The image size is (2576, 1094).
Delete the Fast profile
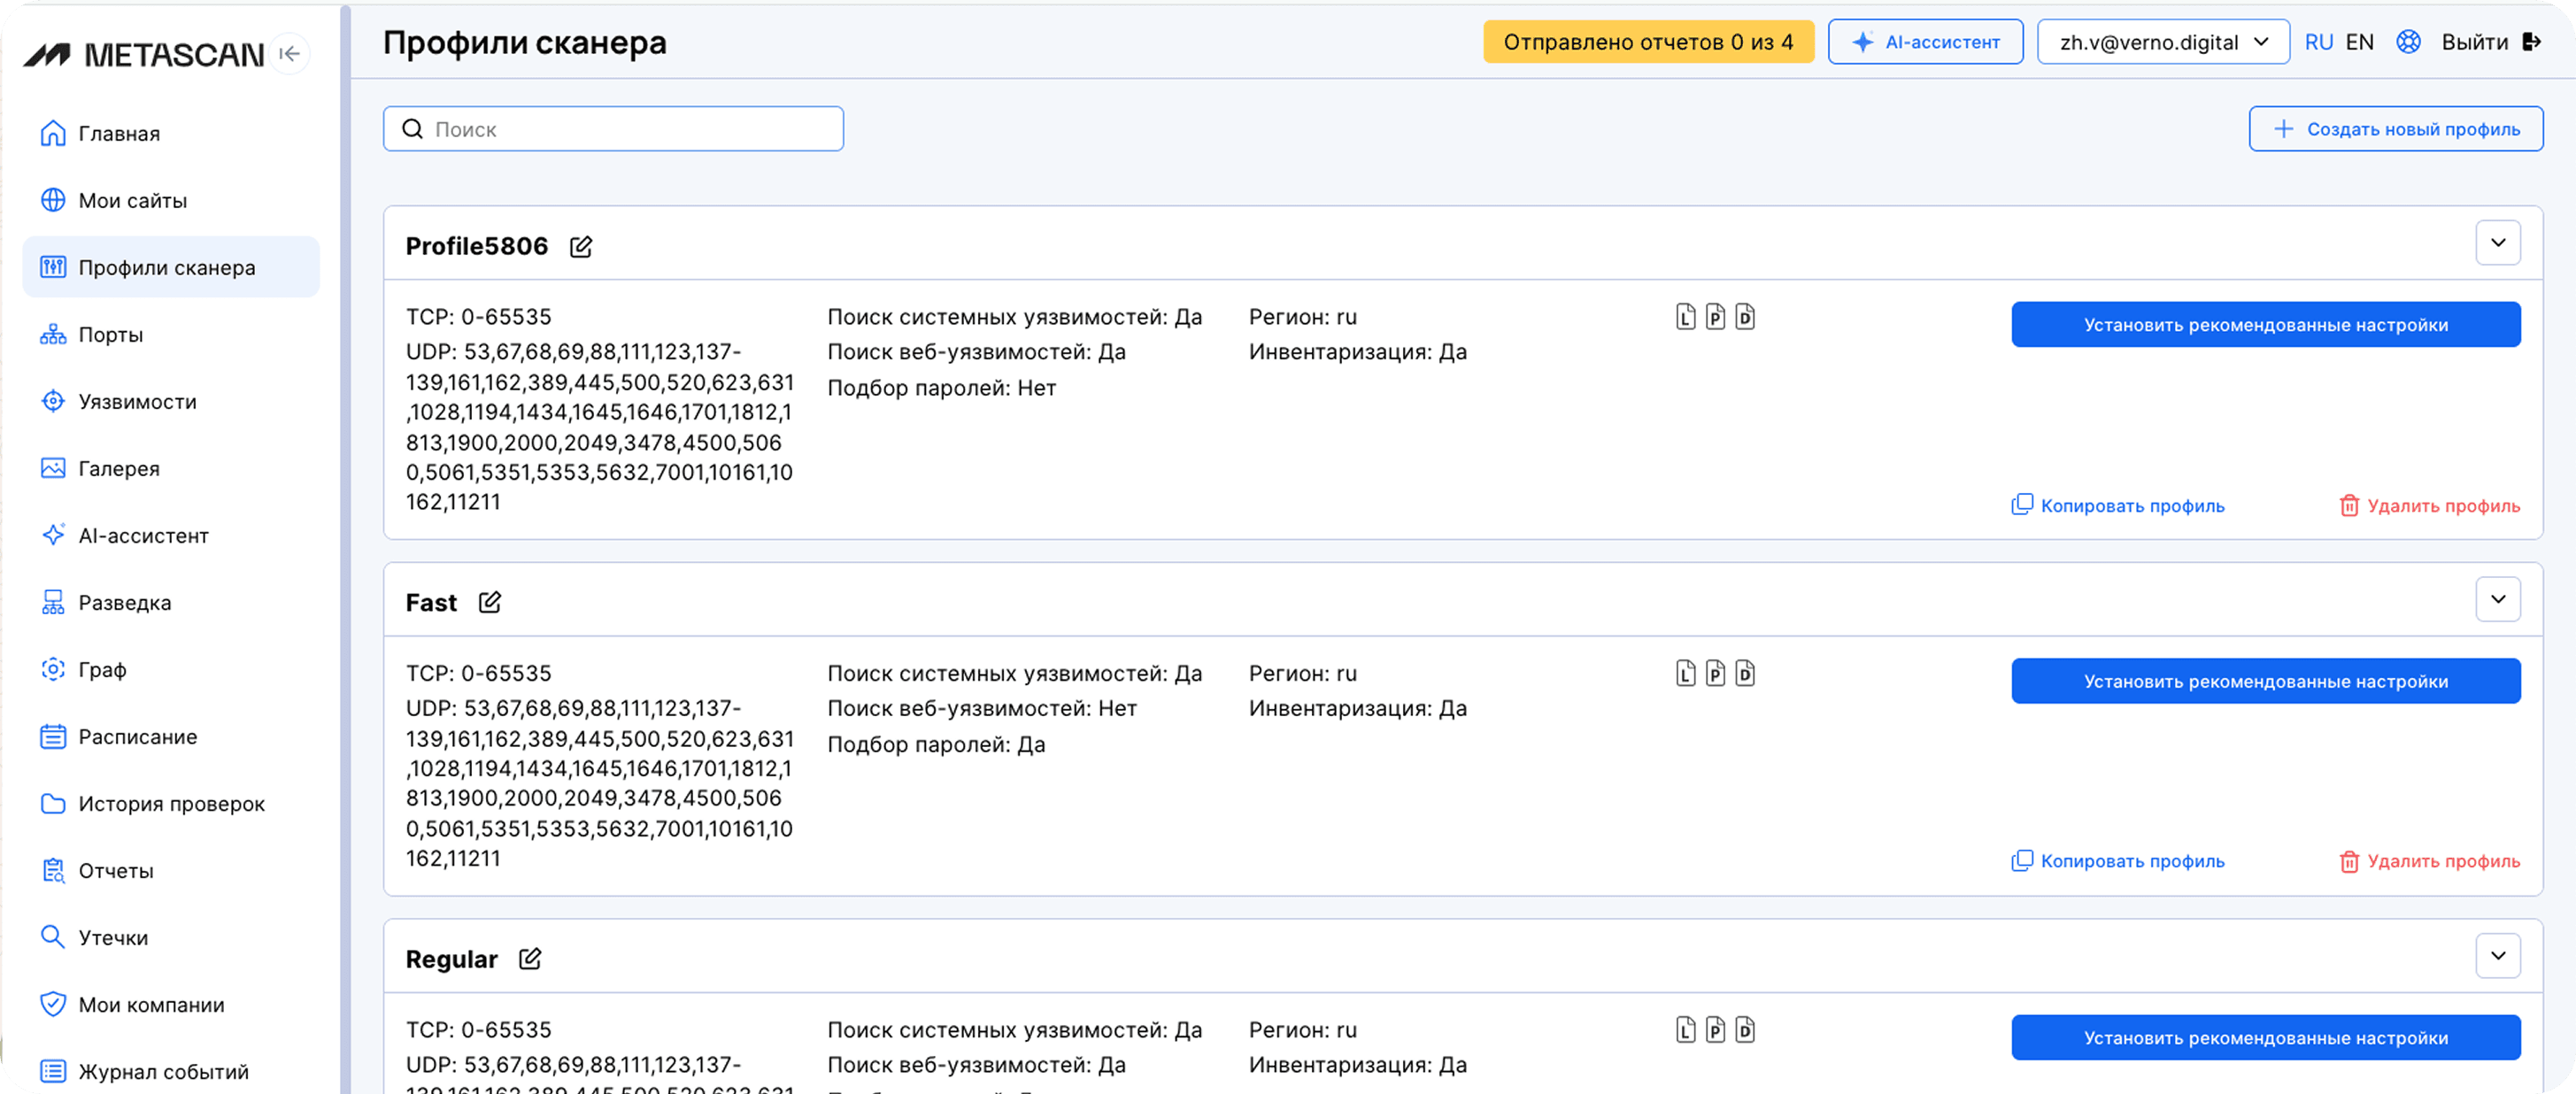2429,861
